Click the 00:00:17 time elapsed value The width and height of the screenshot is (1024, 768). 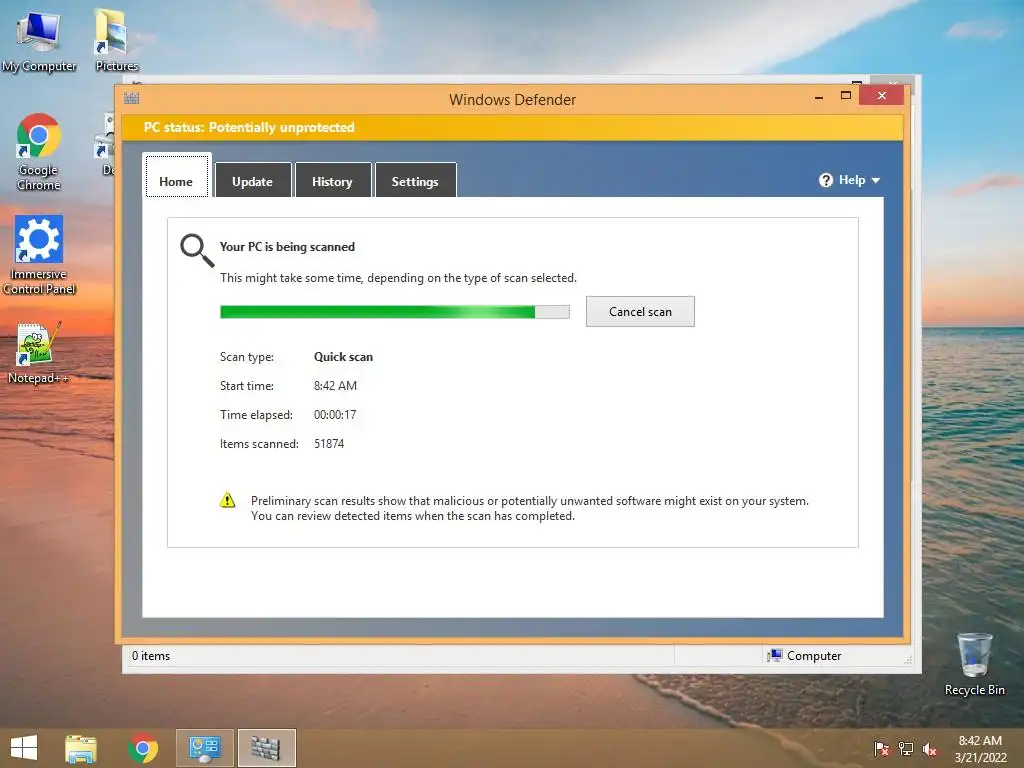point(335,415)
